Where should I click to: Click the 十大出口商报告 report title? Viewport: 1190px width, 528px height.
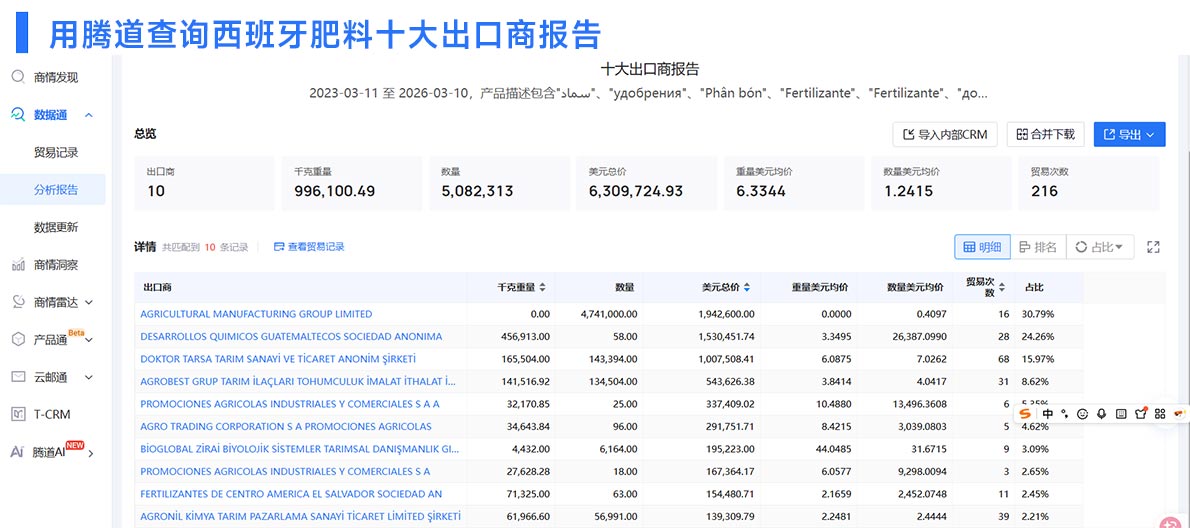coord(650,69)
